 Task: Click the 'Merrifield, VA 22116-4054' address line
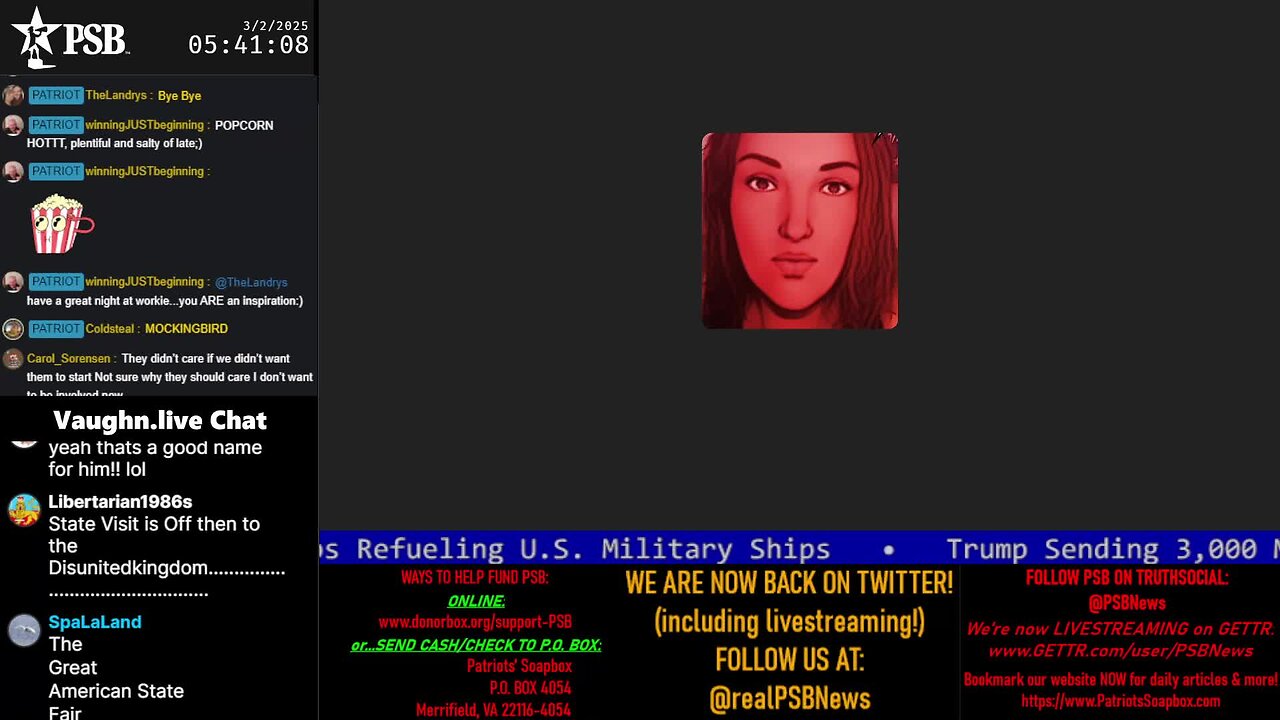[494, 710]
